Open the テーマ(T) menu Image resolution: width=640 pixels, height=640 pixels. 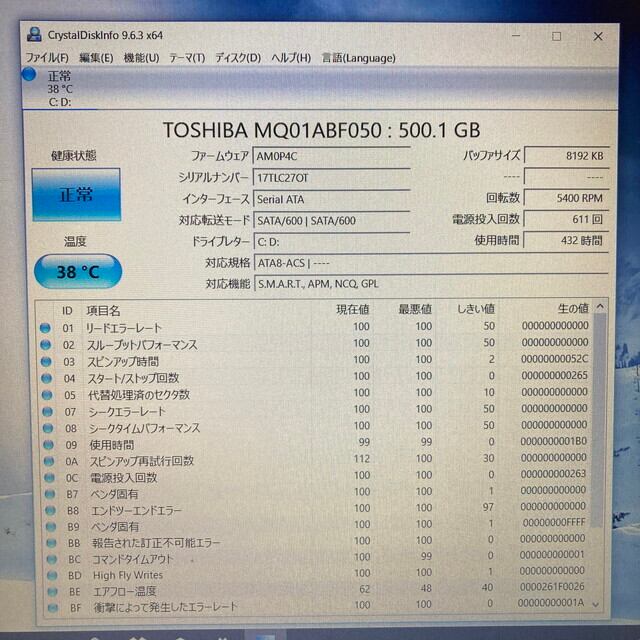pyautogui.click(x=187, y=58)
